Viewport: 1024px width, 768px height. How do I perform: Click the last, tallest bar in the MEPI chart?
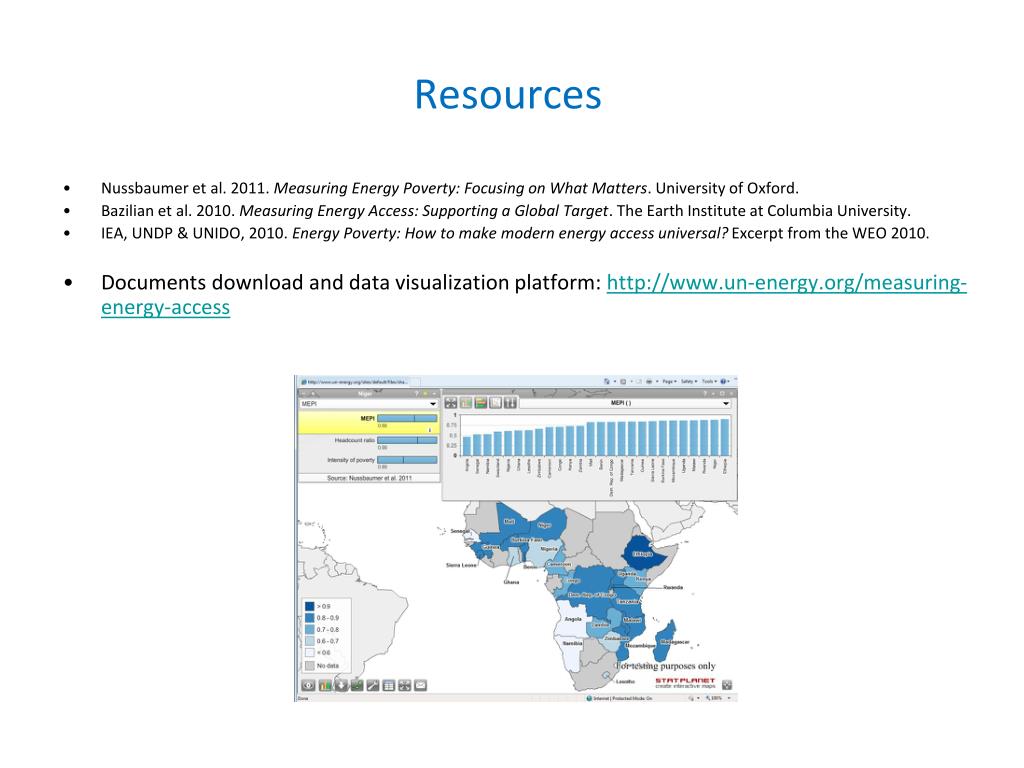coord(725,438)
